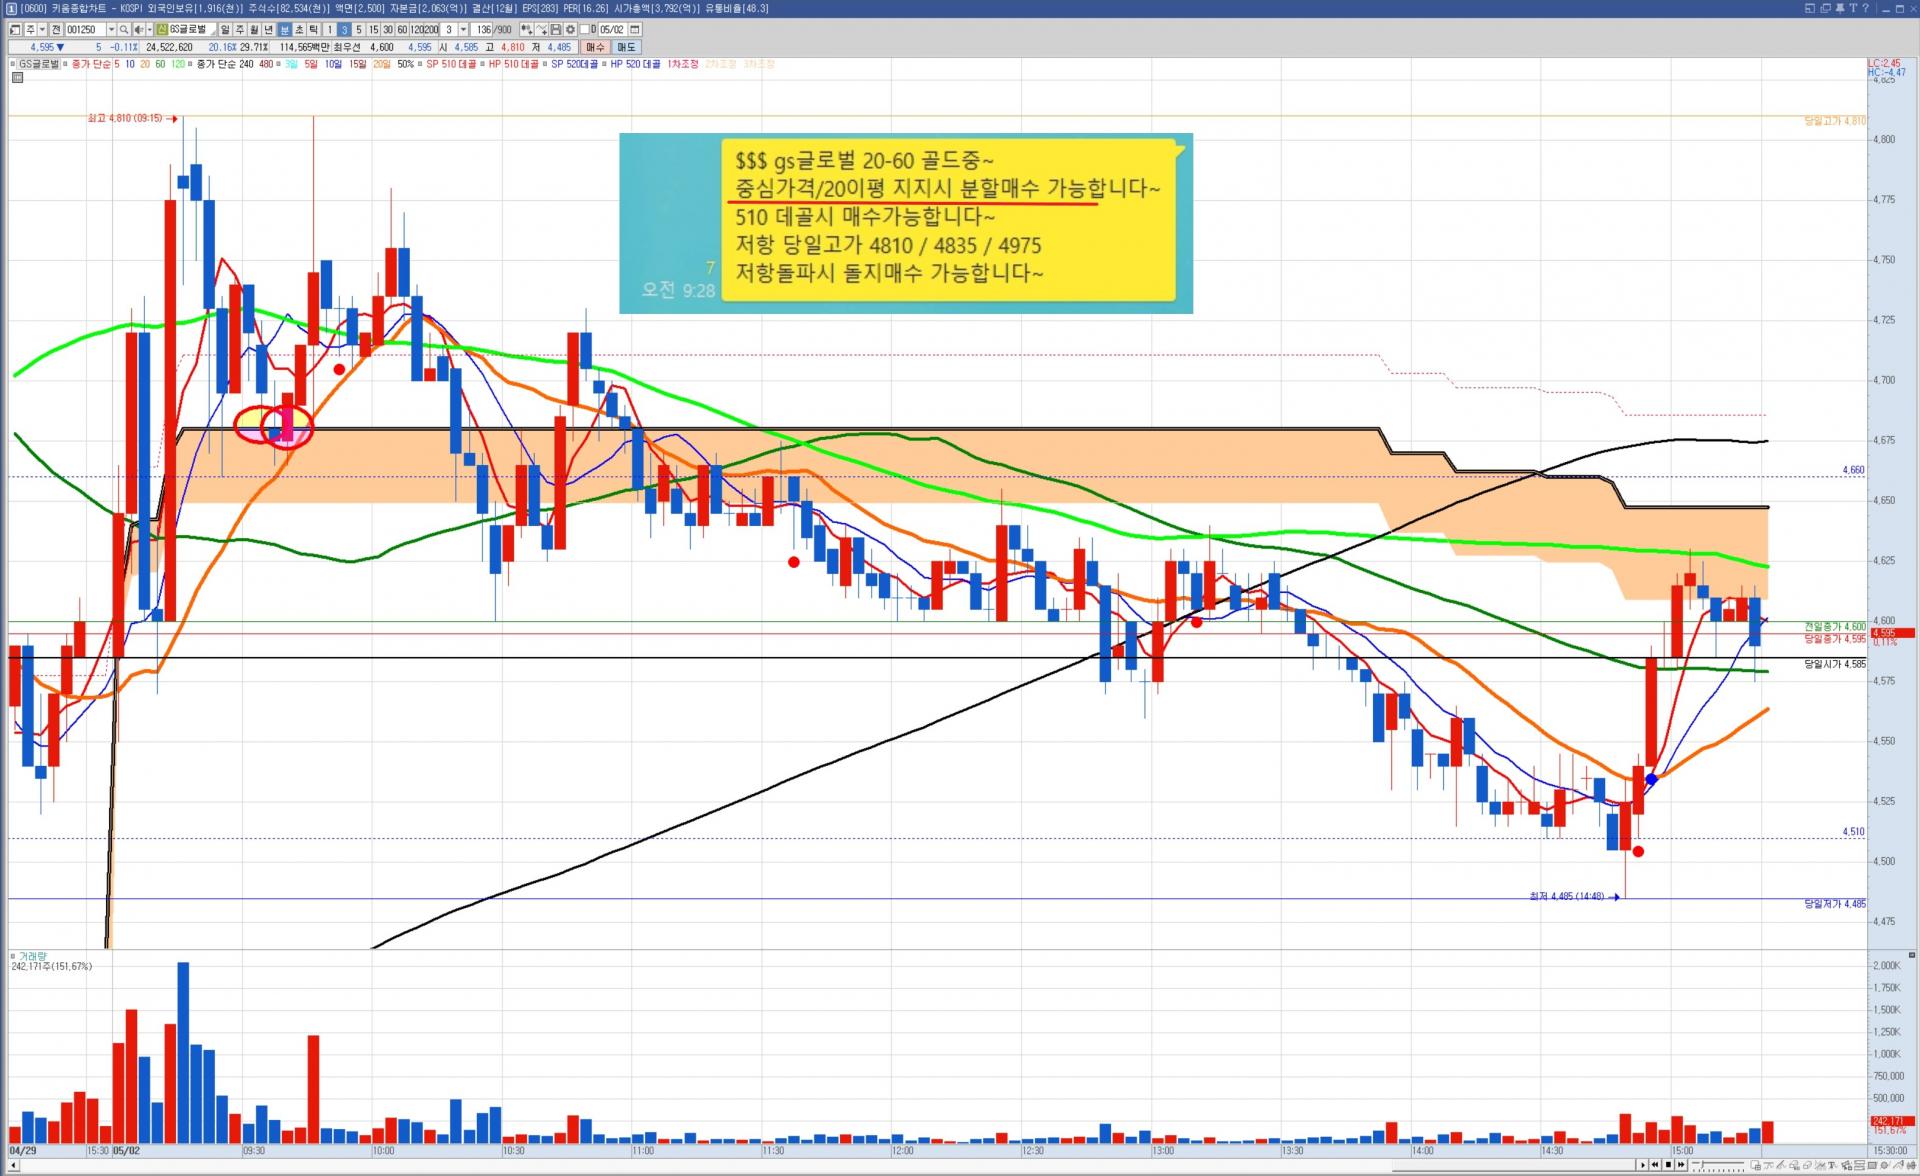Open the 주 type dropdown arrow
This screenshot has width=1920, height=1176.
click(x=42, y=30)
